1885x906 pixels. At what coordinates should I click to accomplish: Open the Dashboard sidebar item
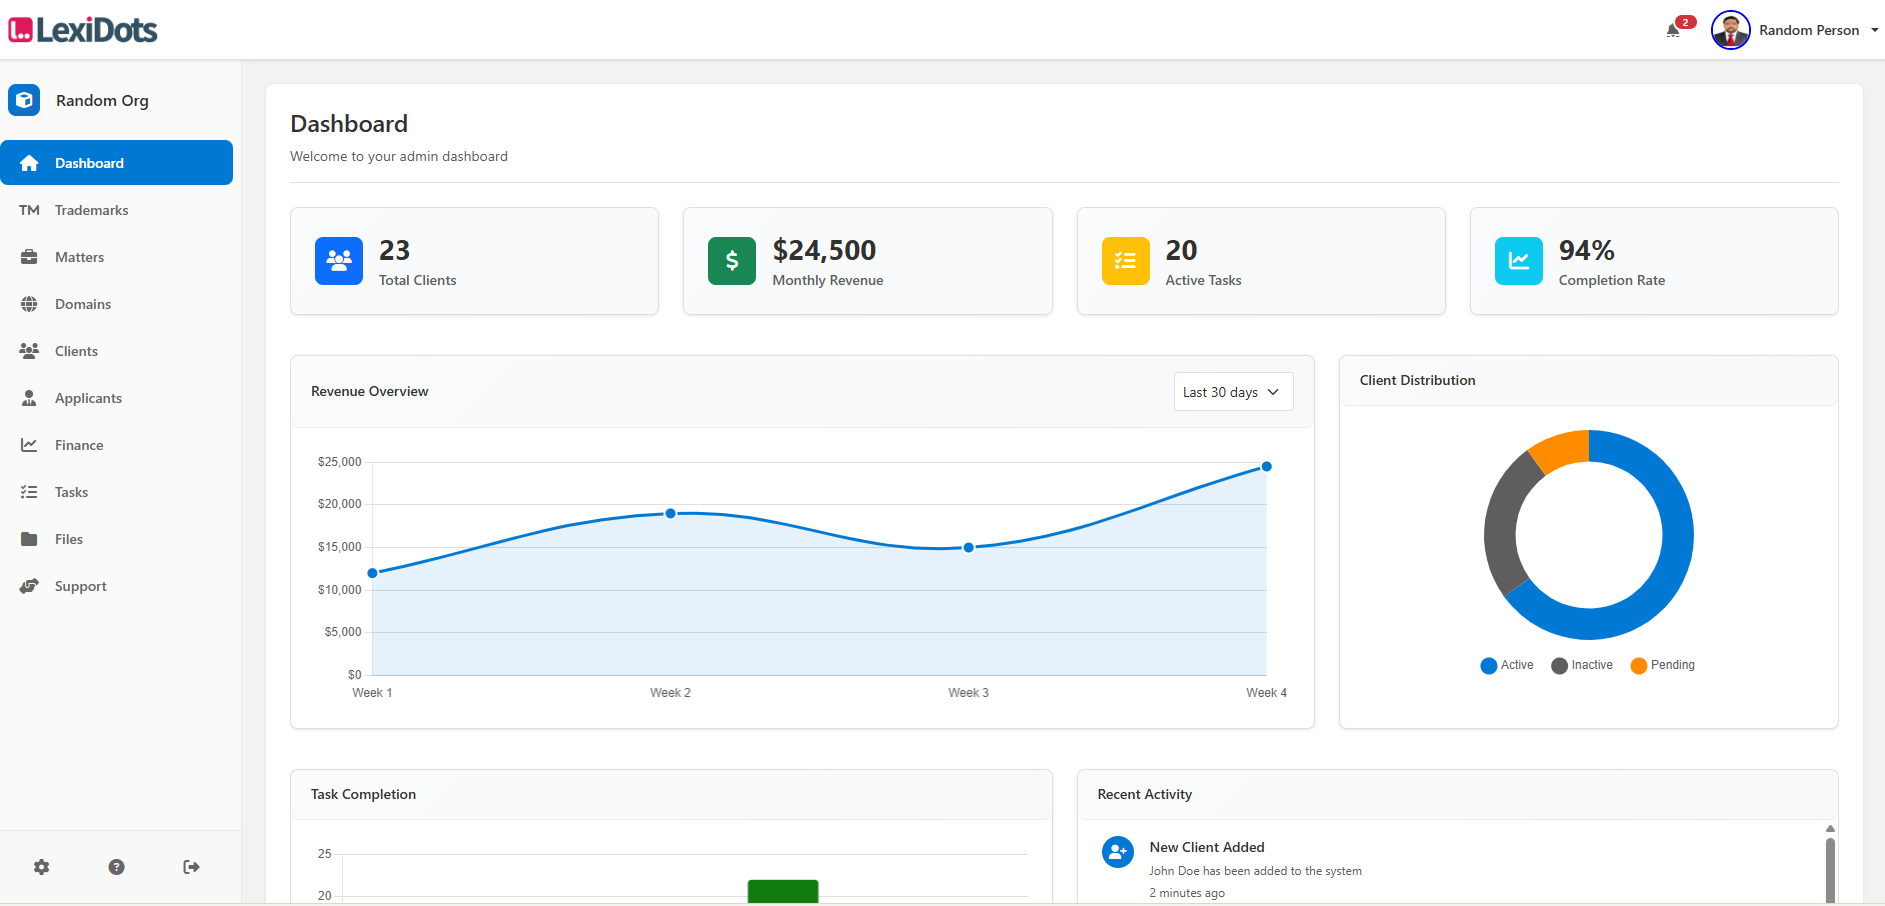pos(116,163)
